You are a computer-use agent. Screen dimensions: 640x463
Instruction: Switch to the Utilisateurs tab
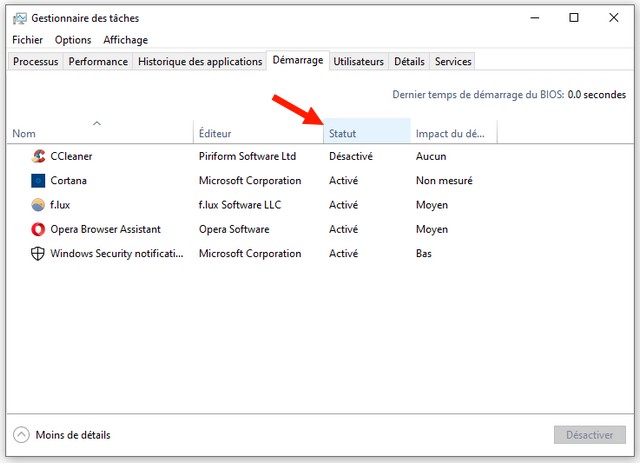(x=358, y=62)
